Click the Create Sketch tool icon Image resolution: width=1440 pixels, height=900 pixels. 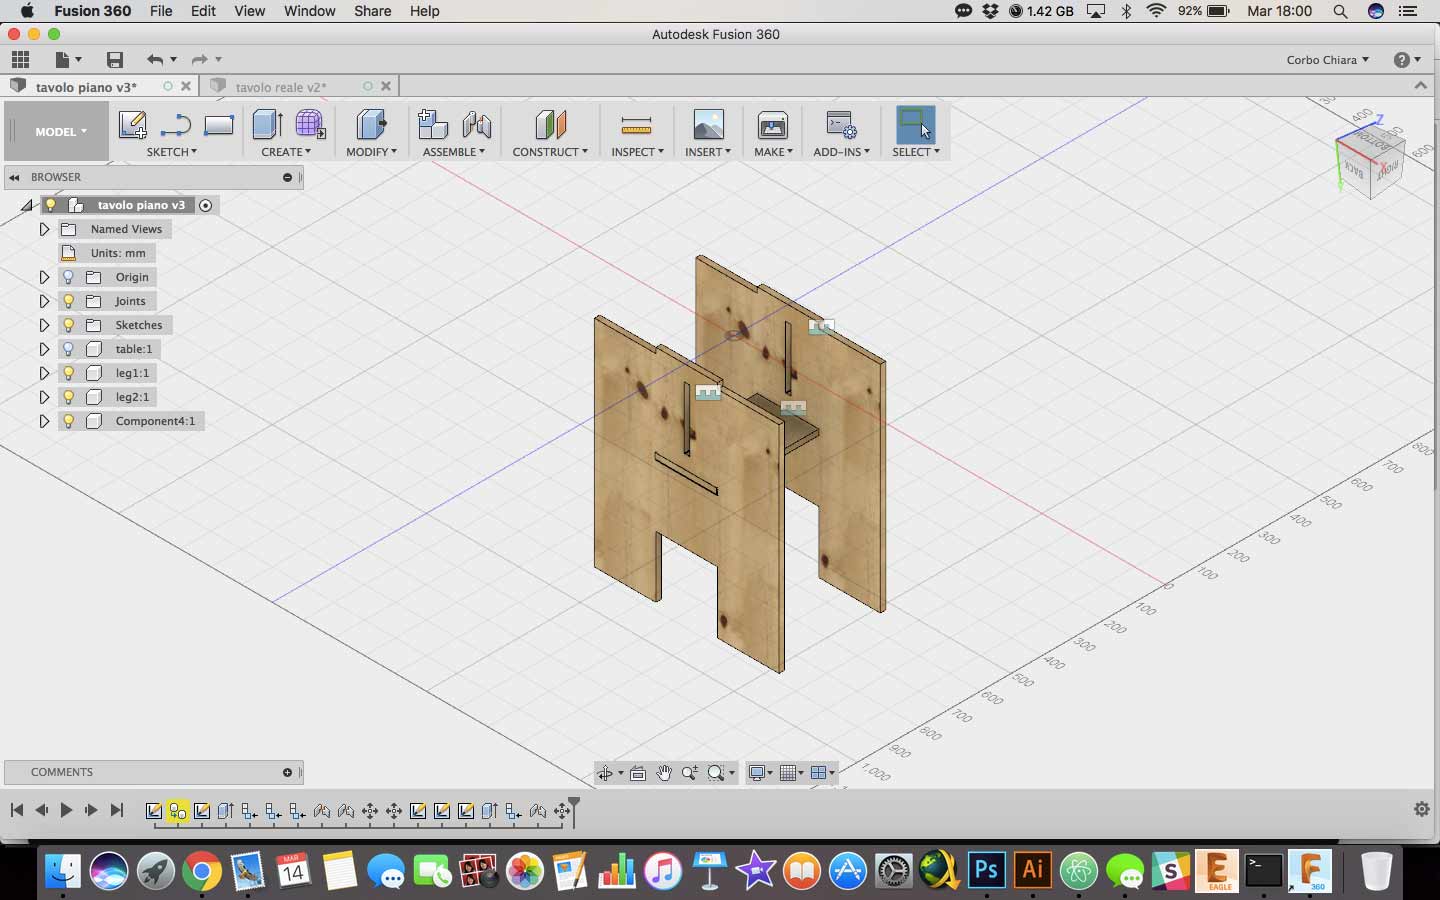point(132,125)
